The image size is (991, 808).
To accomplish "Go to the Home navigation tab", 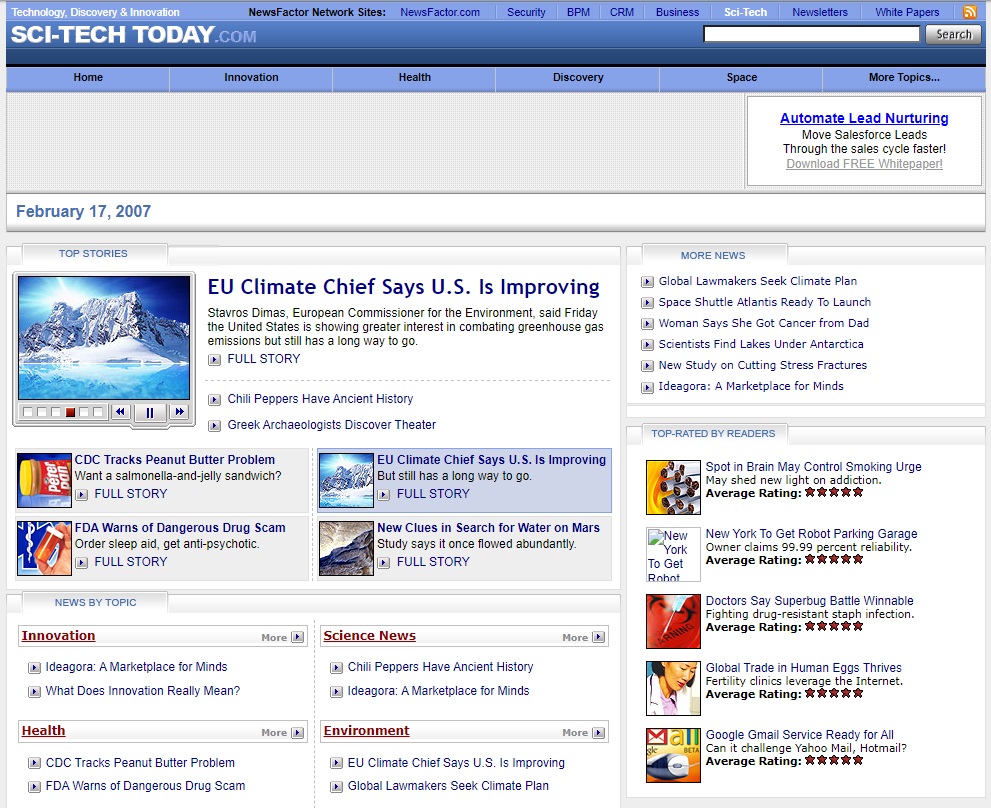I will click(88, 78).
